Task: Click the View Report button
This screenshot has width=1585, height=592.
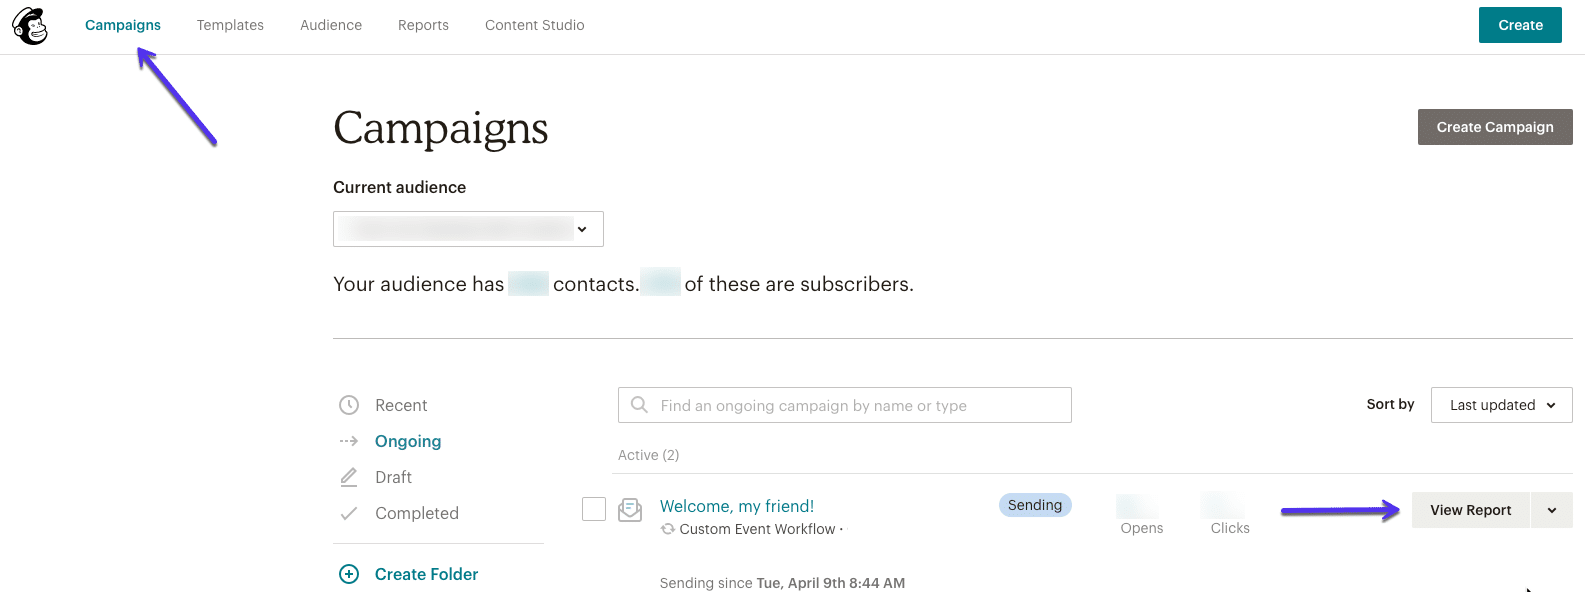Action: click(1470, 510)
